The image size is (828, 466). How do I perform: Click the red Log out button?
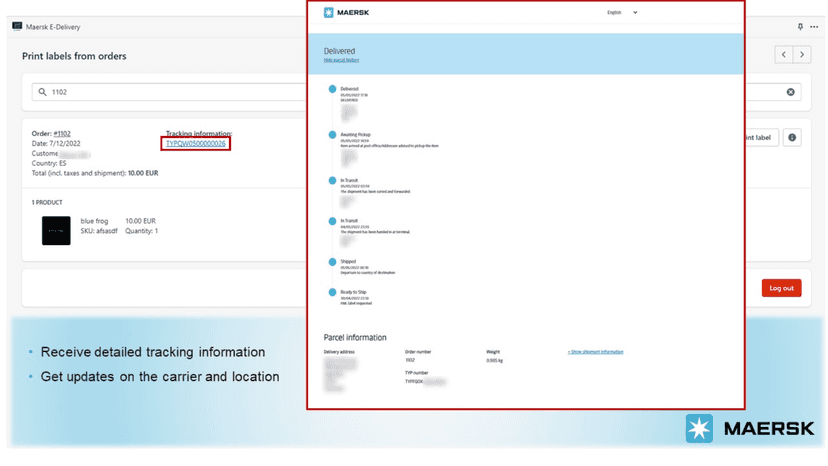[782, 288]
